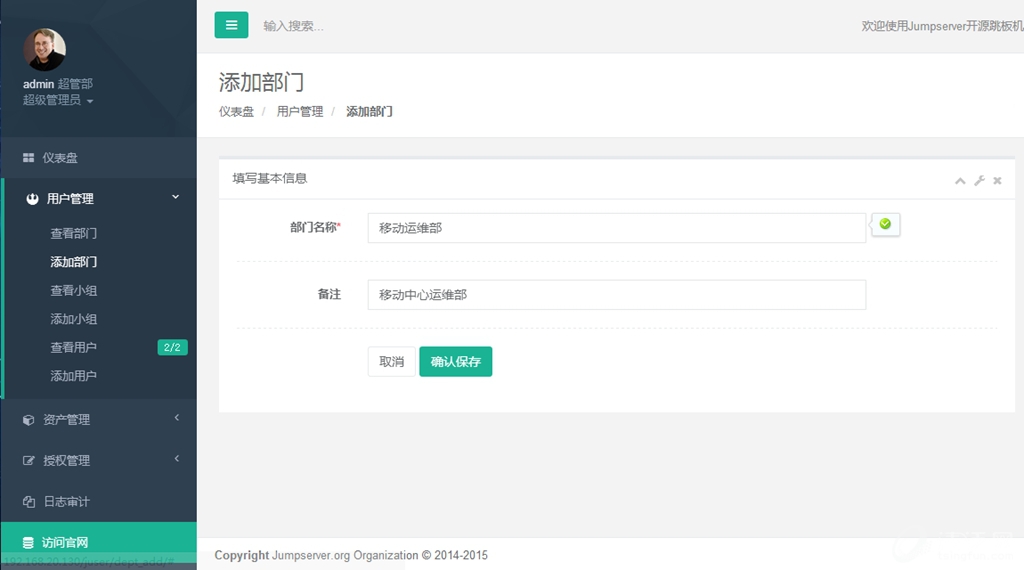
Task: Go to 添加用户 sidebar item
Action: coord(74,376)
